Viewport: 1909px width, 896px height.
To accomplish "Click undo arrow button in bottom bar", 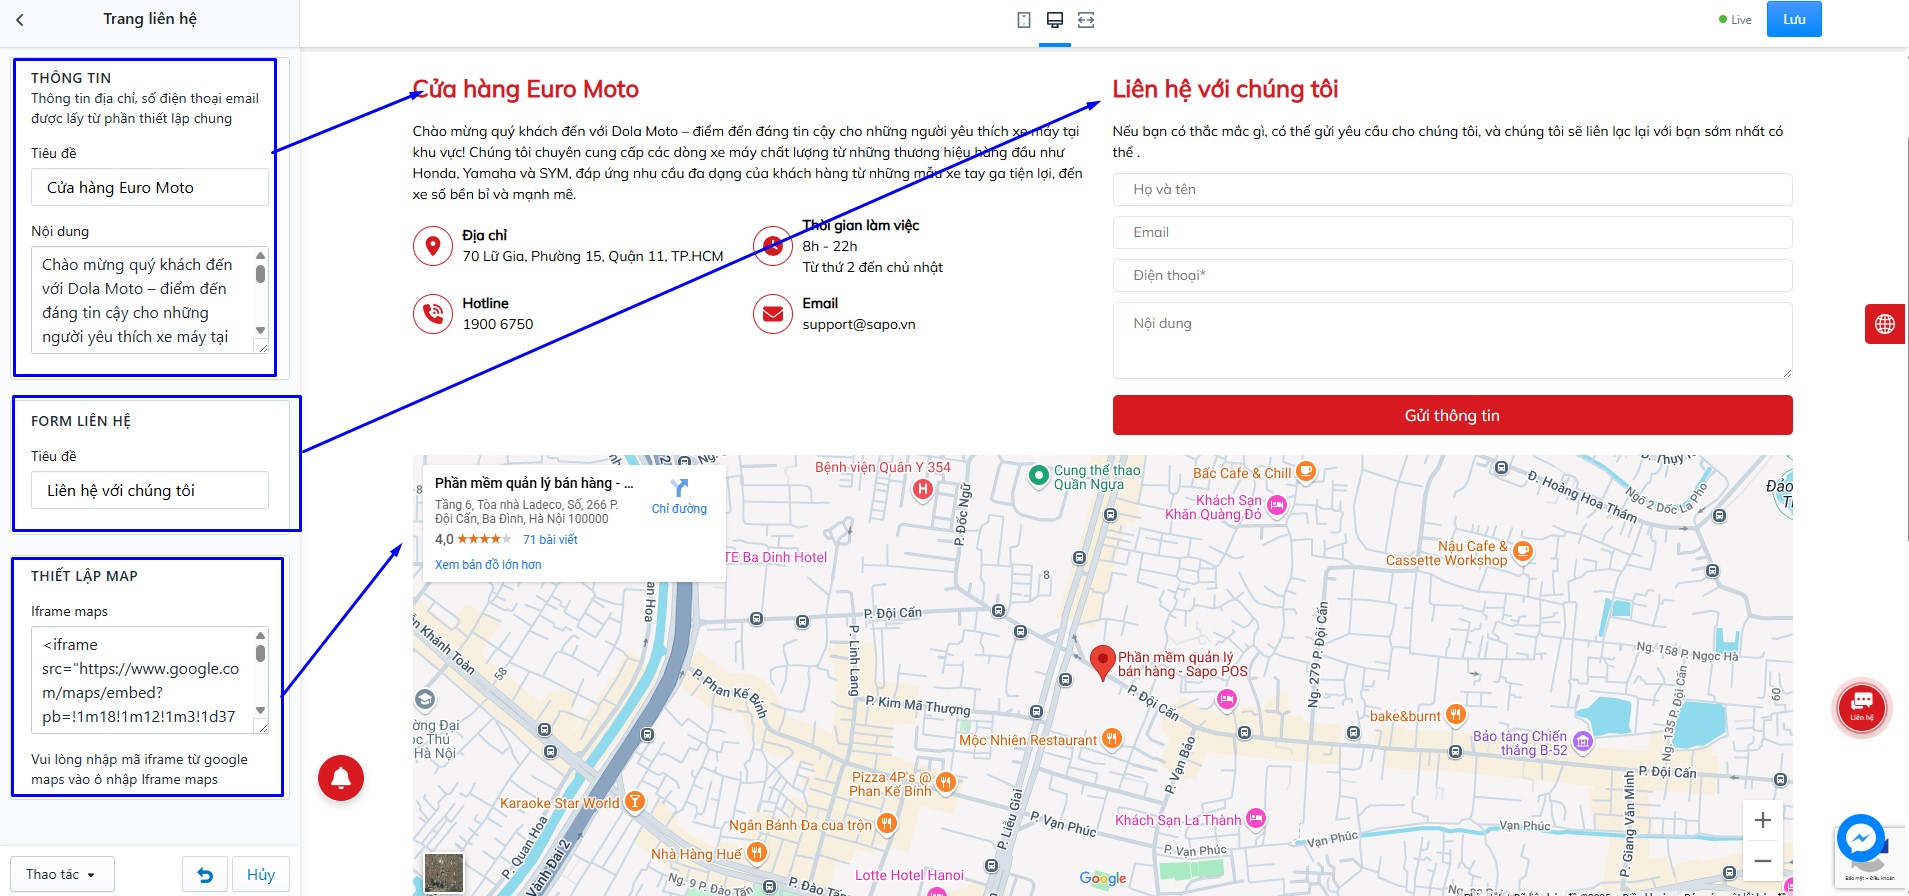I will point(205,875).
